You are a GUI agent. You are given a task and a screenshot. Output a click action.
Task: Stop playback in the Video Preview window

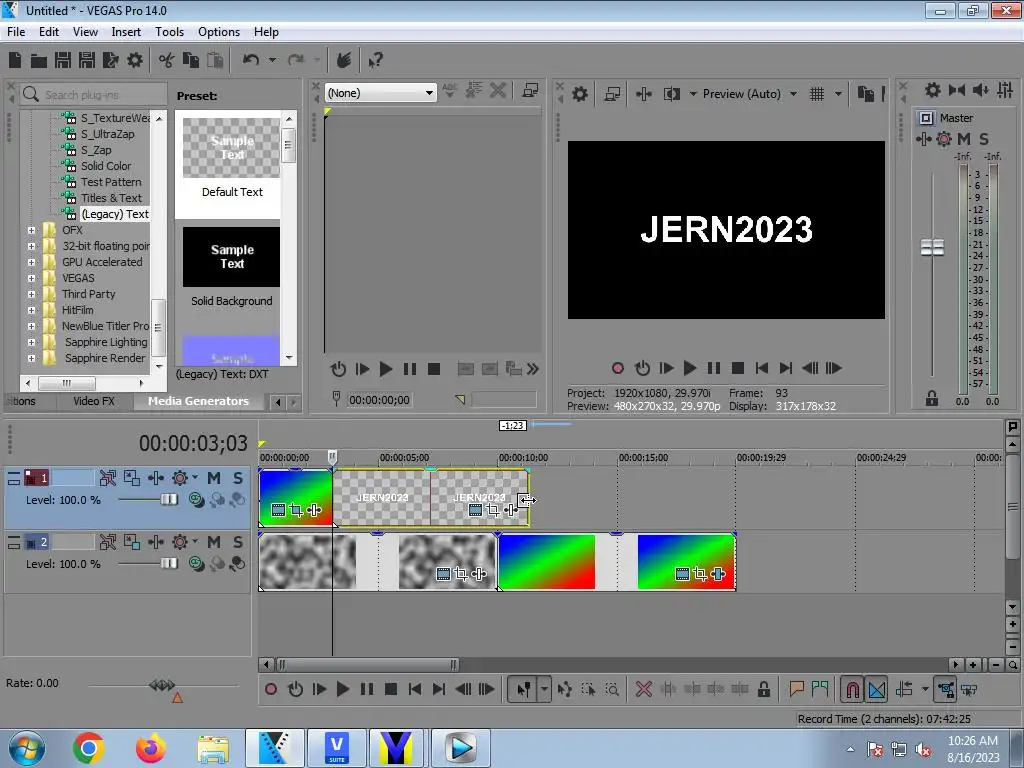pos(738,368)
